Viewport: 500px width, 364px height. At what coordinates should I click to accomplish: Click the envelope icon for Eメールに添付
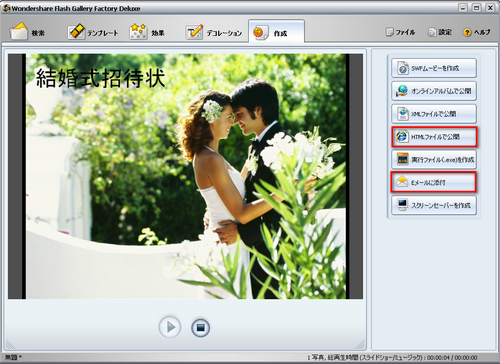pyautogui.click(x=402, y=182)
